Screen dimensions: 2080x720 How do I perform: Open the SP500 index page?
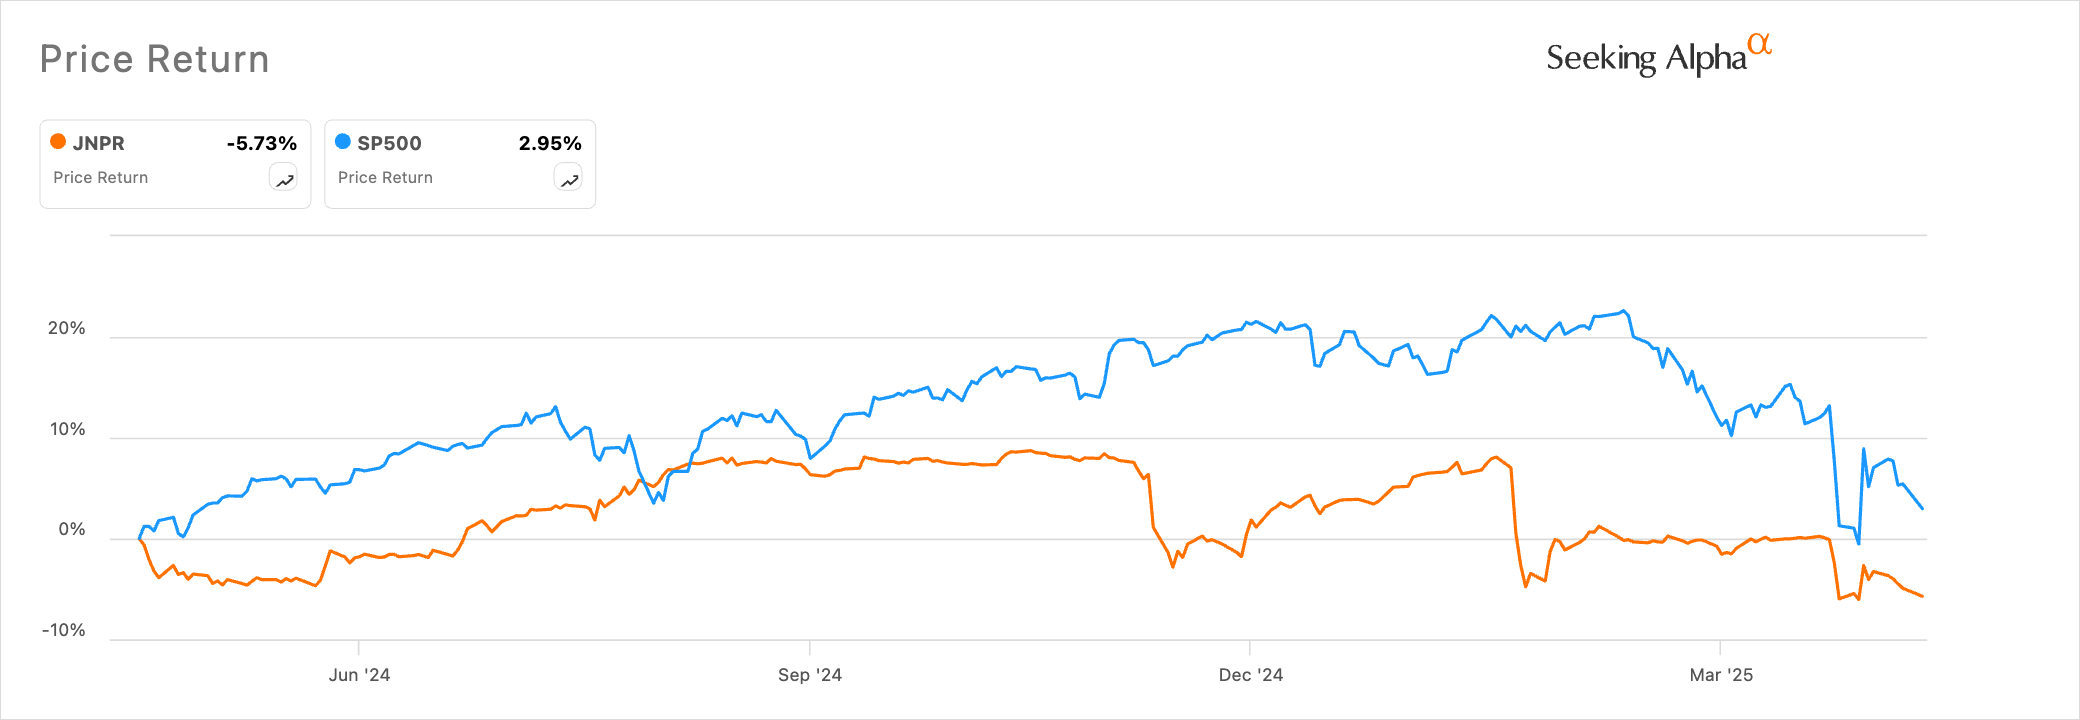[391, 143]
